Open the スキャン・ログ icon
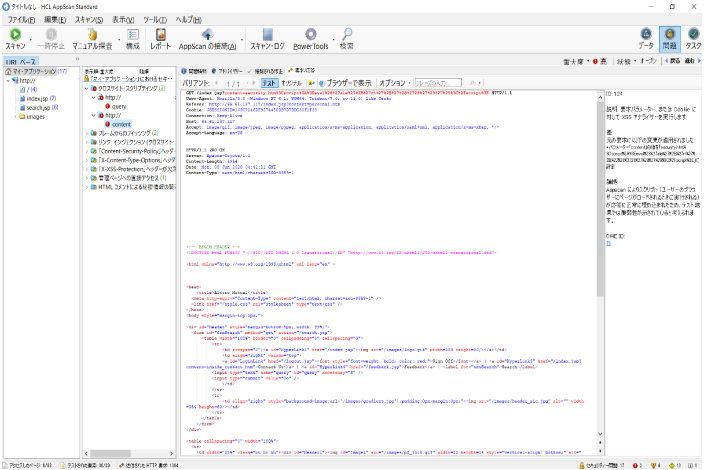The image size is (704, 470). 268,35
